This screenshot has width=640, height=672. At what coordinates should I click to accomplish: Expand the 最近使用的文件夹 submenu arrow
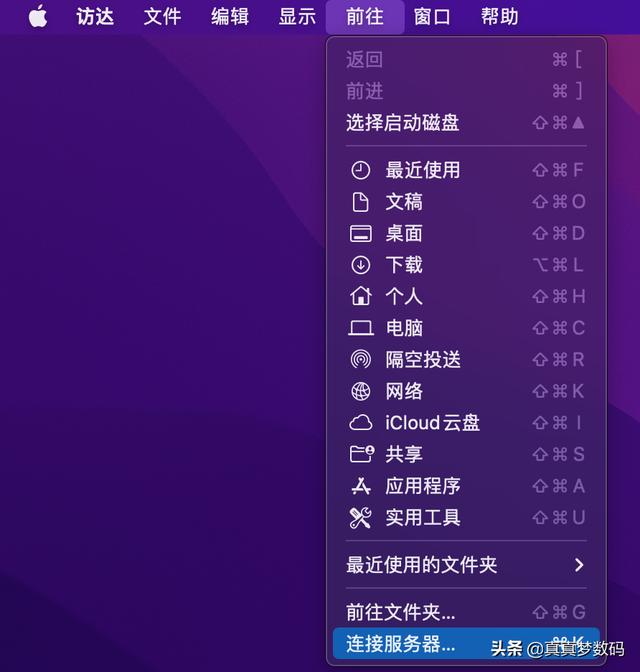[579, 565]
